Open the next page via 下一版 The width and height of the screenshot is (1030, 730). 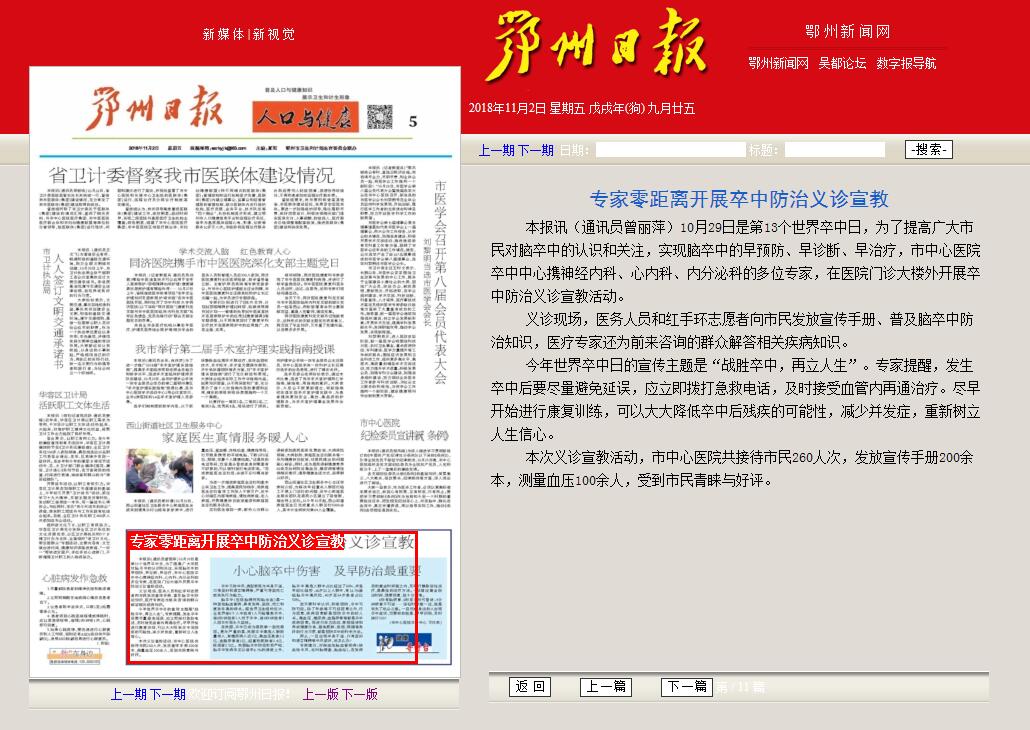(x=360, y=695)
